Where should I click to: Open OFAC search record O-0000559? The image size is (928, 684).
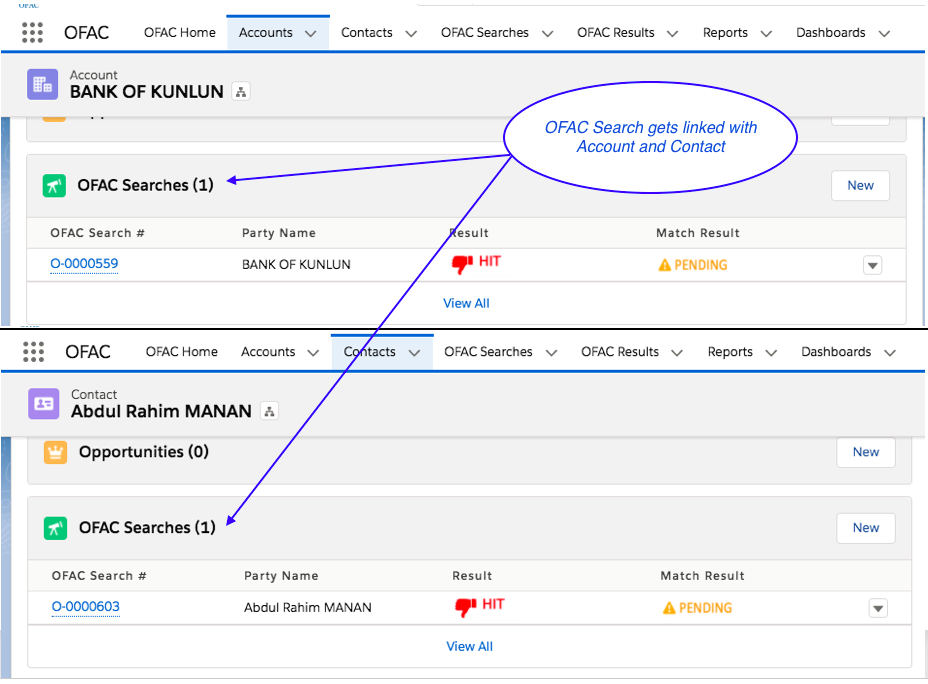(x=84, y=264)
